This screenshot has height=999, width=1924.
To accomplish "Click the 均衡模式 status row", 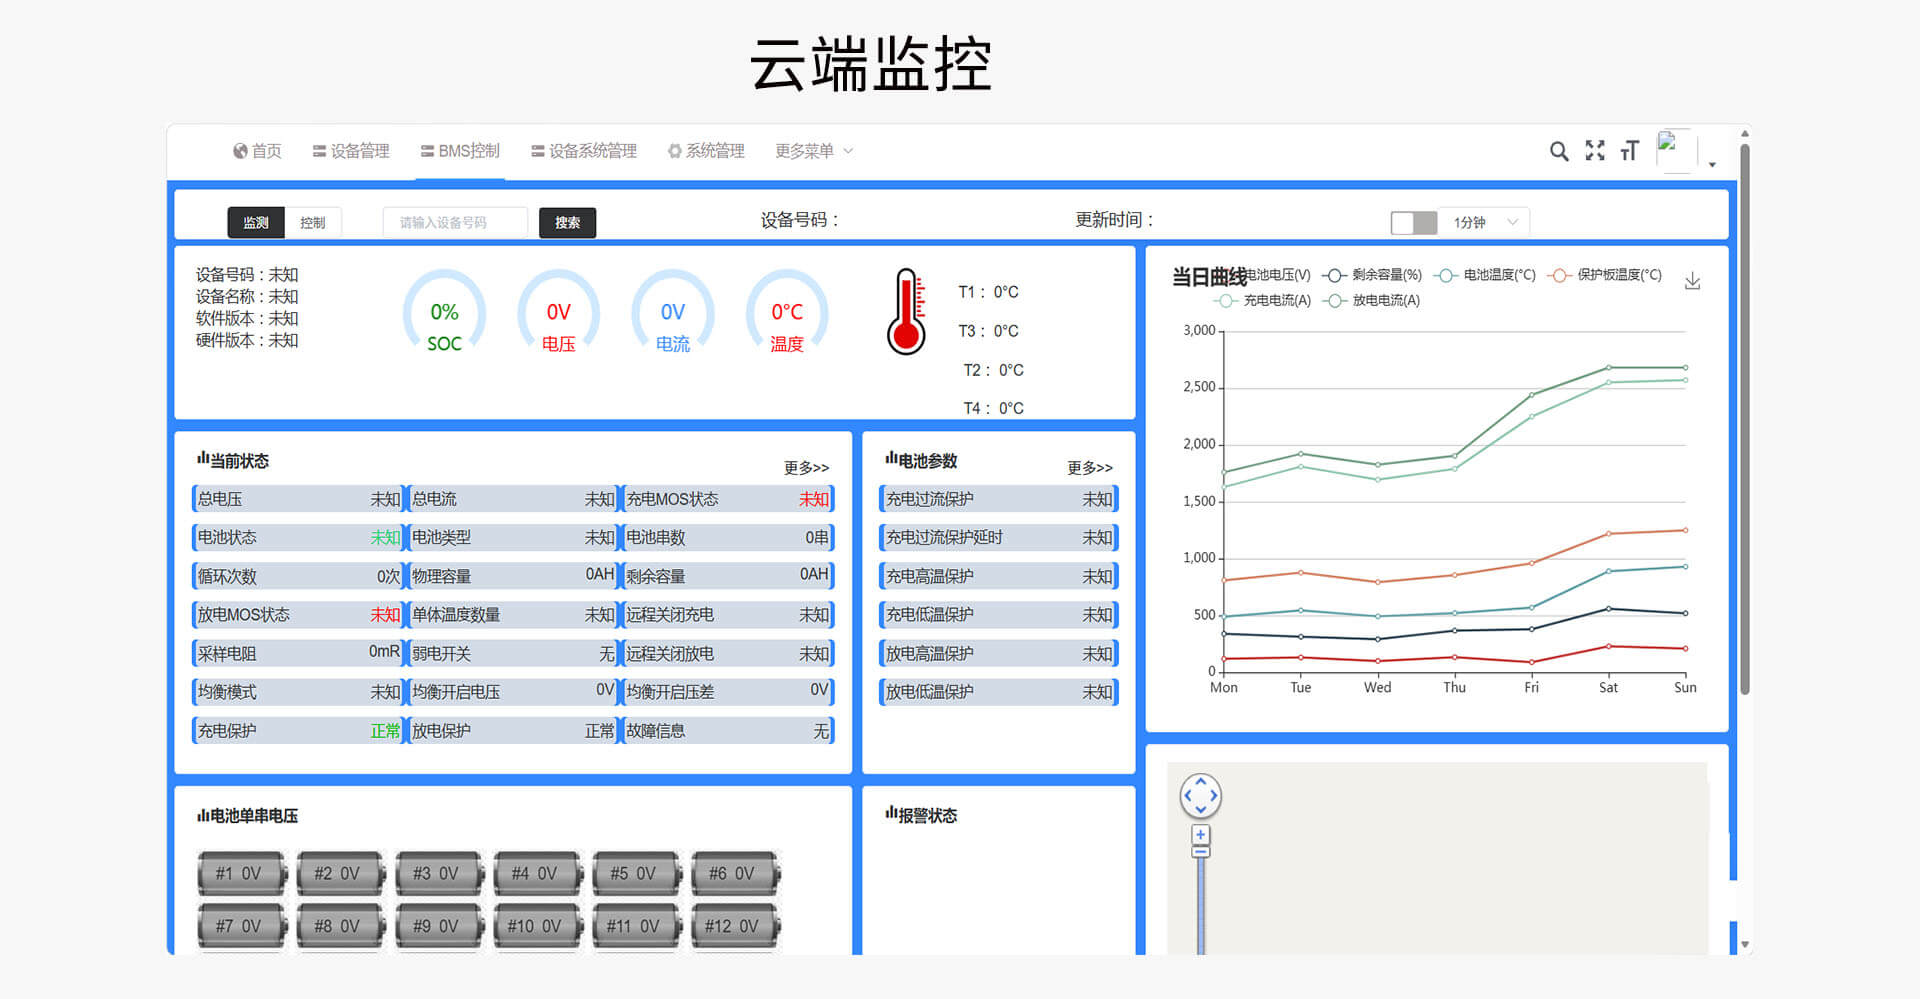I will (300, 693).
